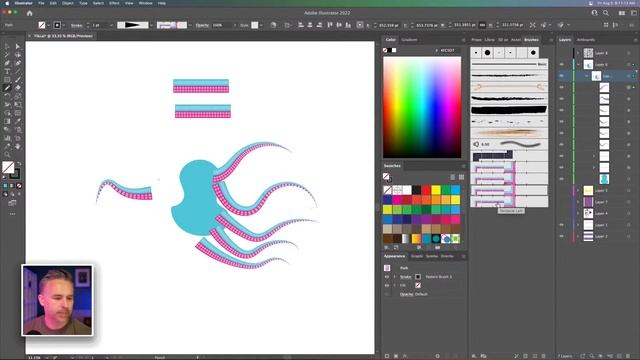Show hidden Layer 7 visibility box
640x360 pixels.
point(562,202)
